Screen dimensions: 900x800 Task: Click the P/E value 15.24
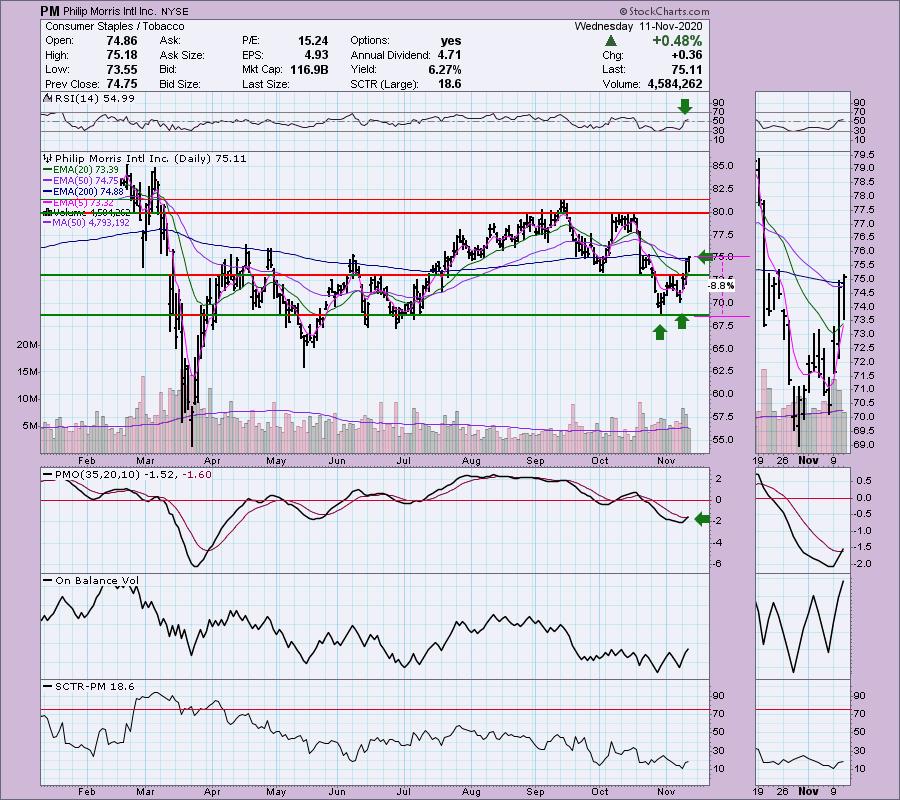[313, 41]
